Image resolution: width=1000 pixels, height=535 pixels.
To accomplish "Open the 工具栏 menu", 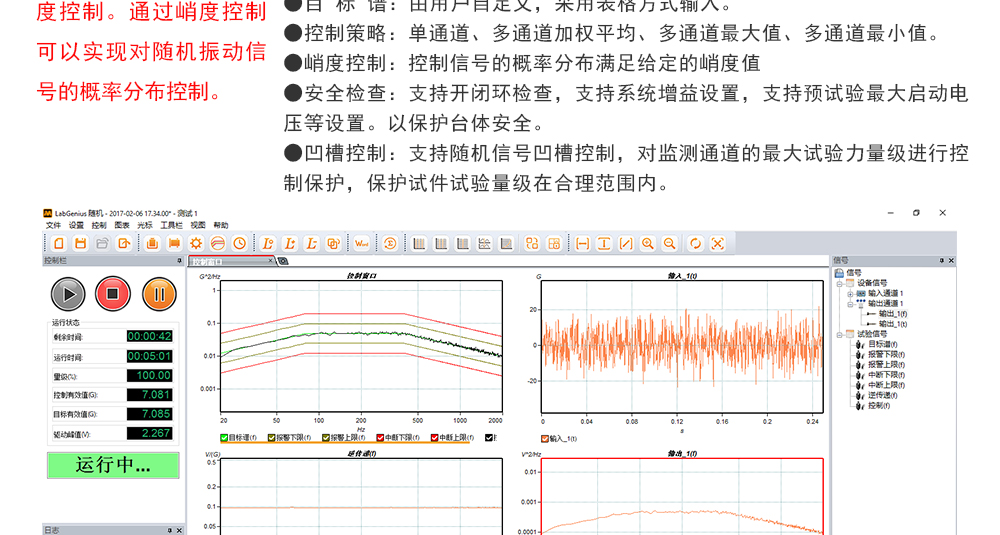I will [x=171, y=226].
